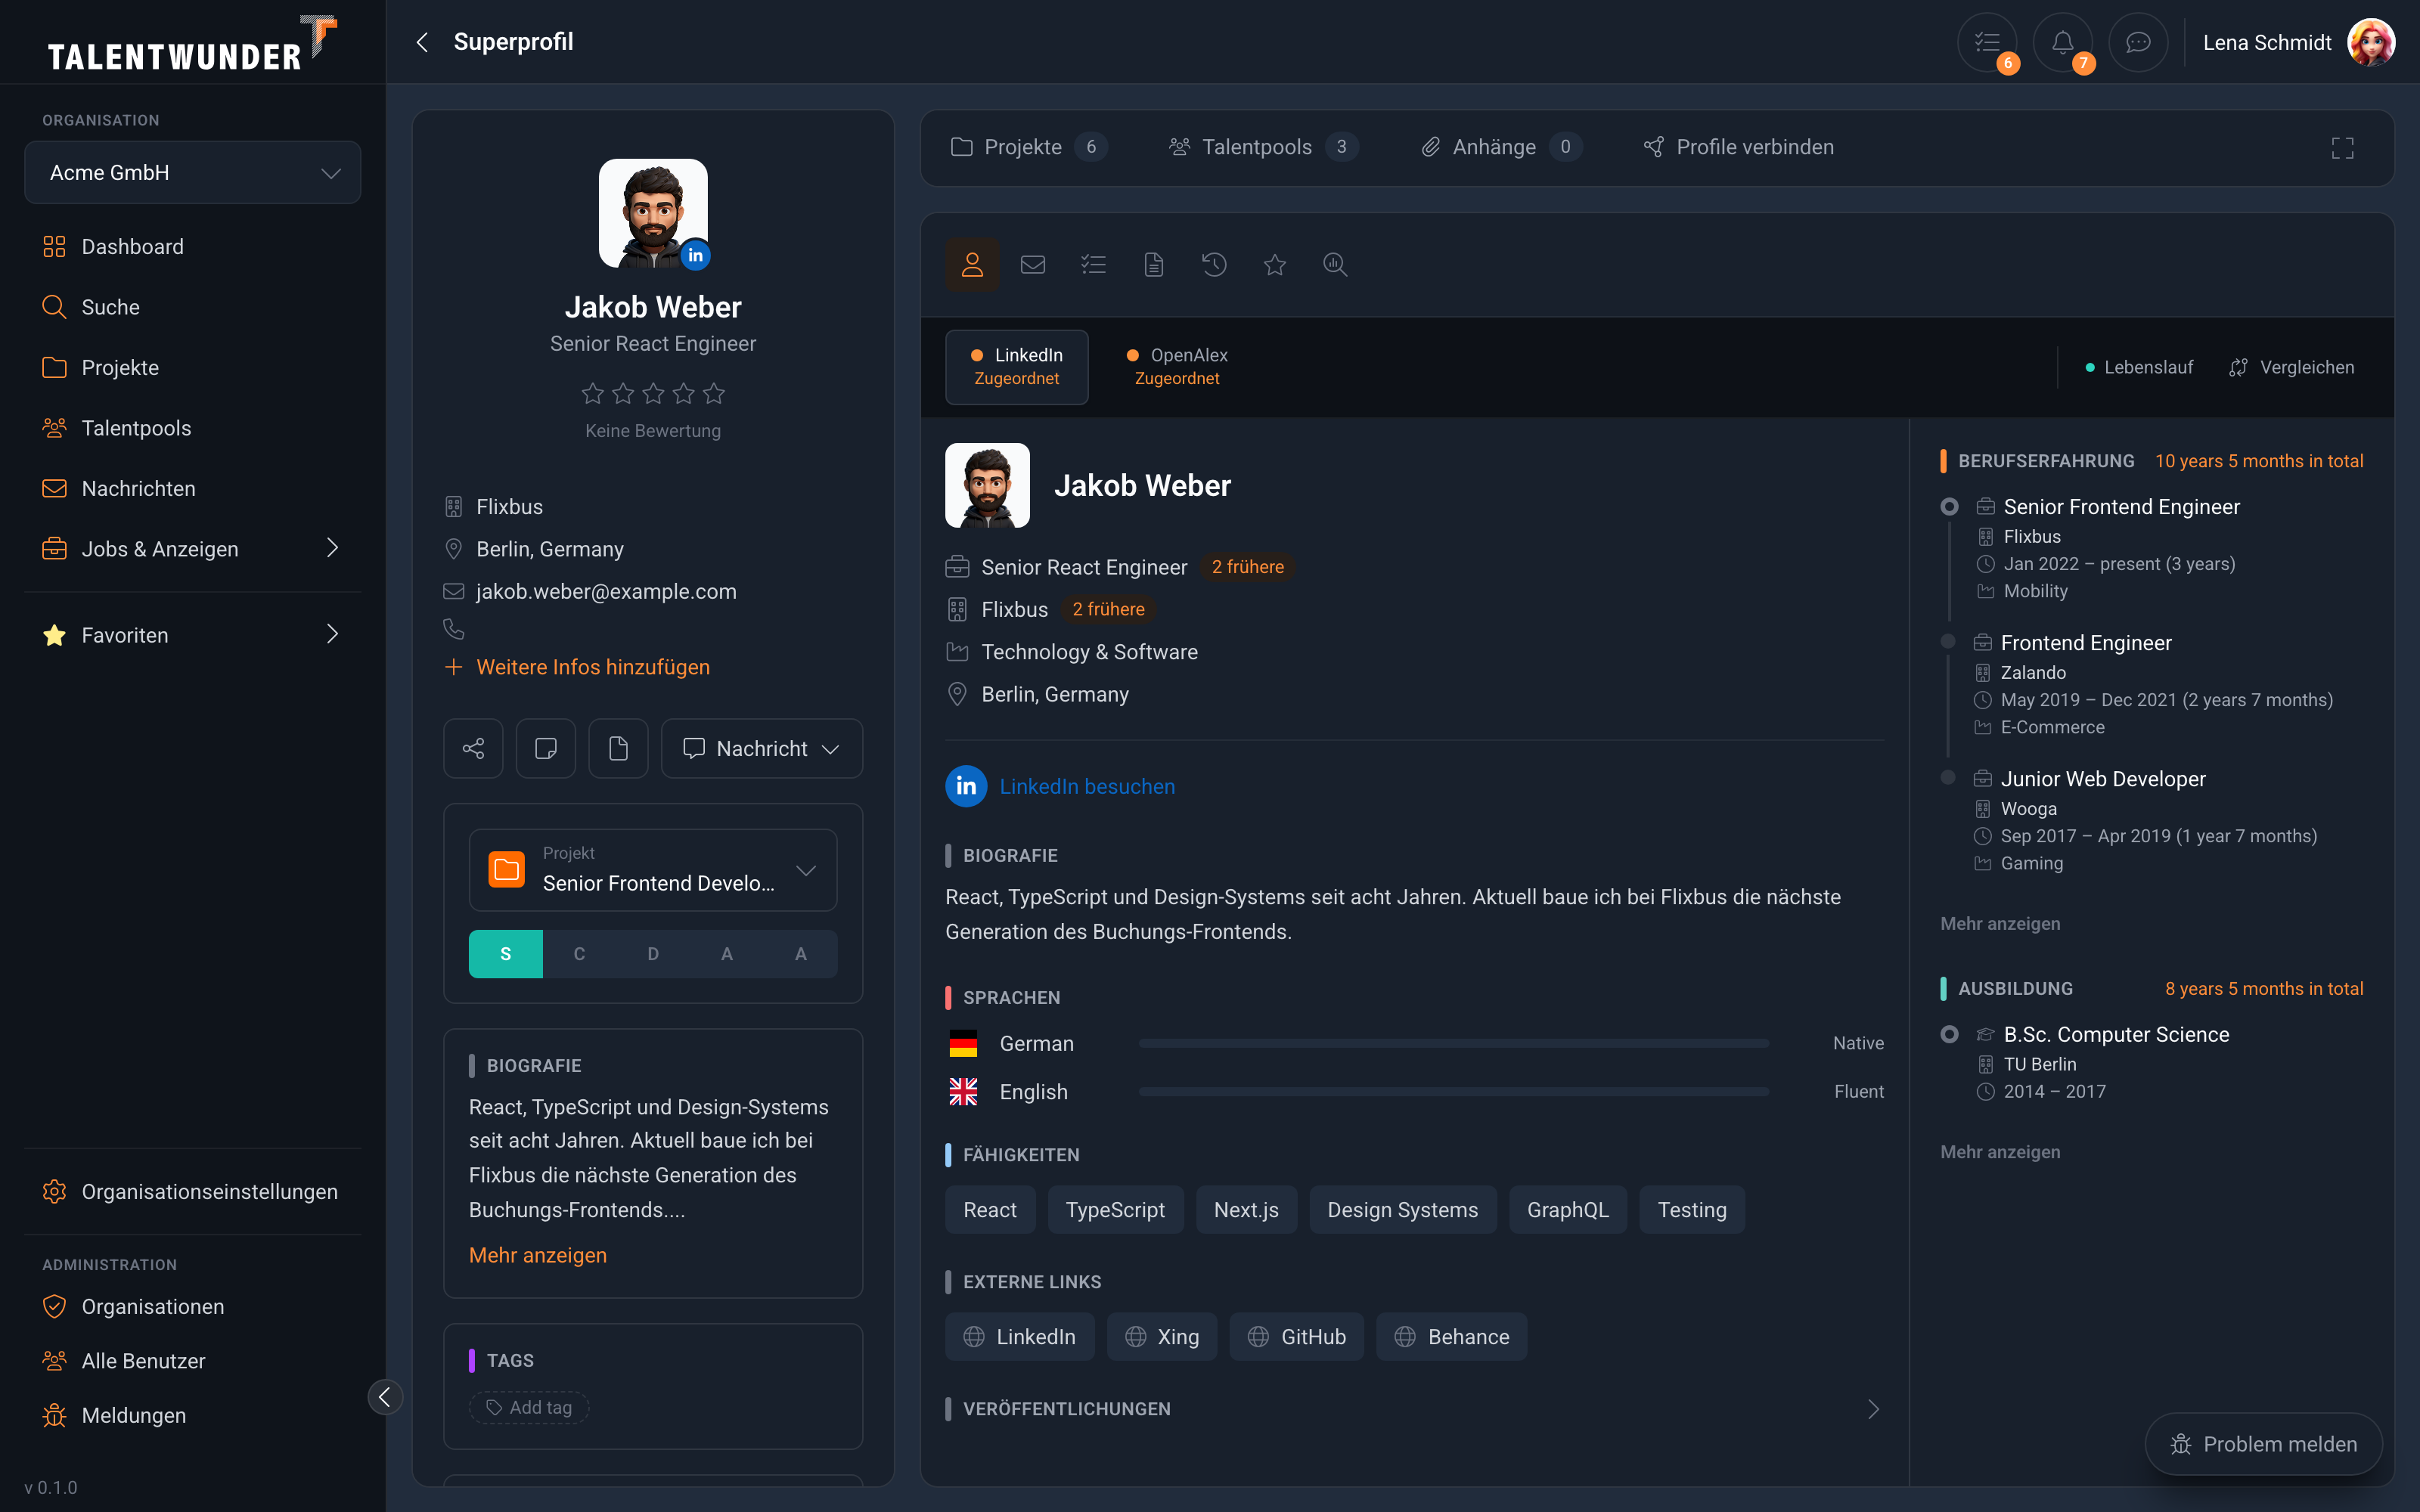Select the history clock tab icon
This screenshot has width=2420, height=1512.
click(x=1214, y=265)
